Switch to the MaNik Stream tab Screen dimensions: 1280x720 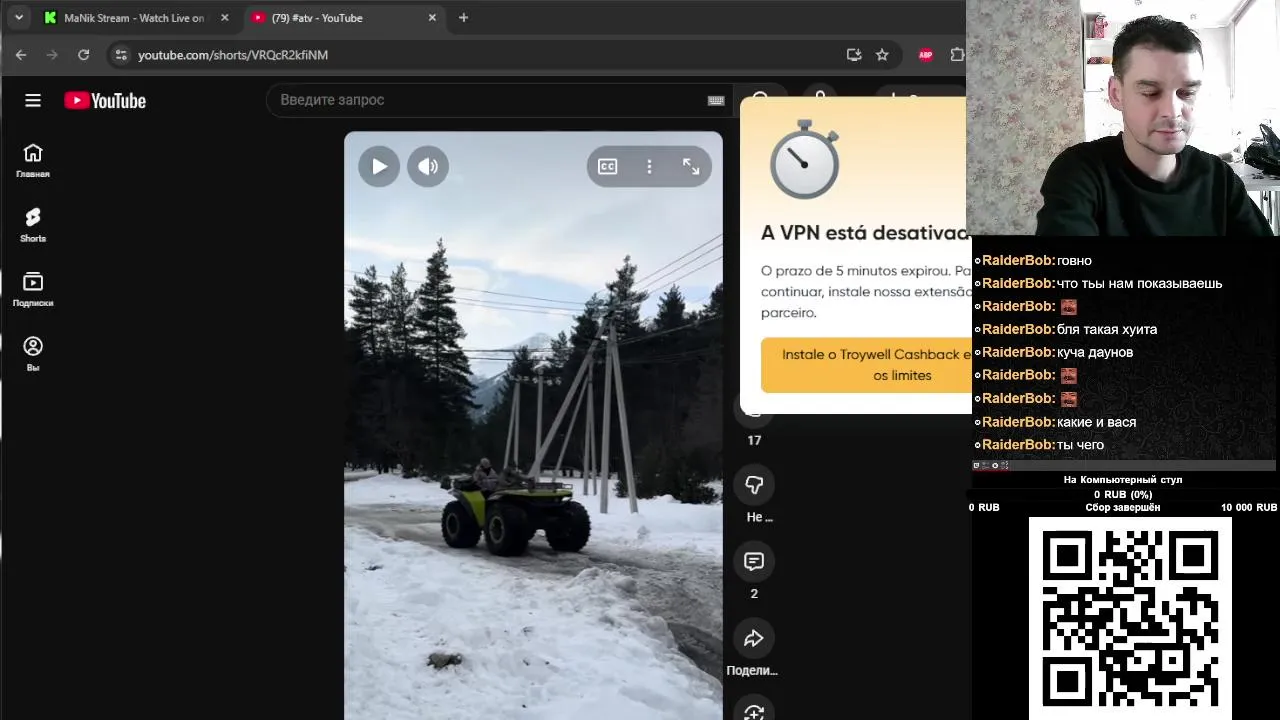coord(133,18)
